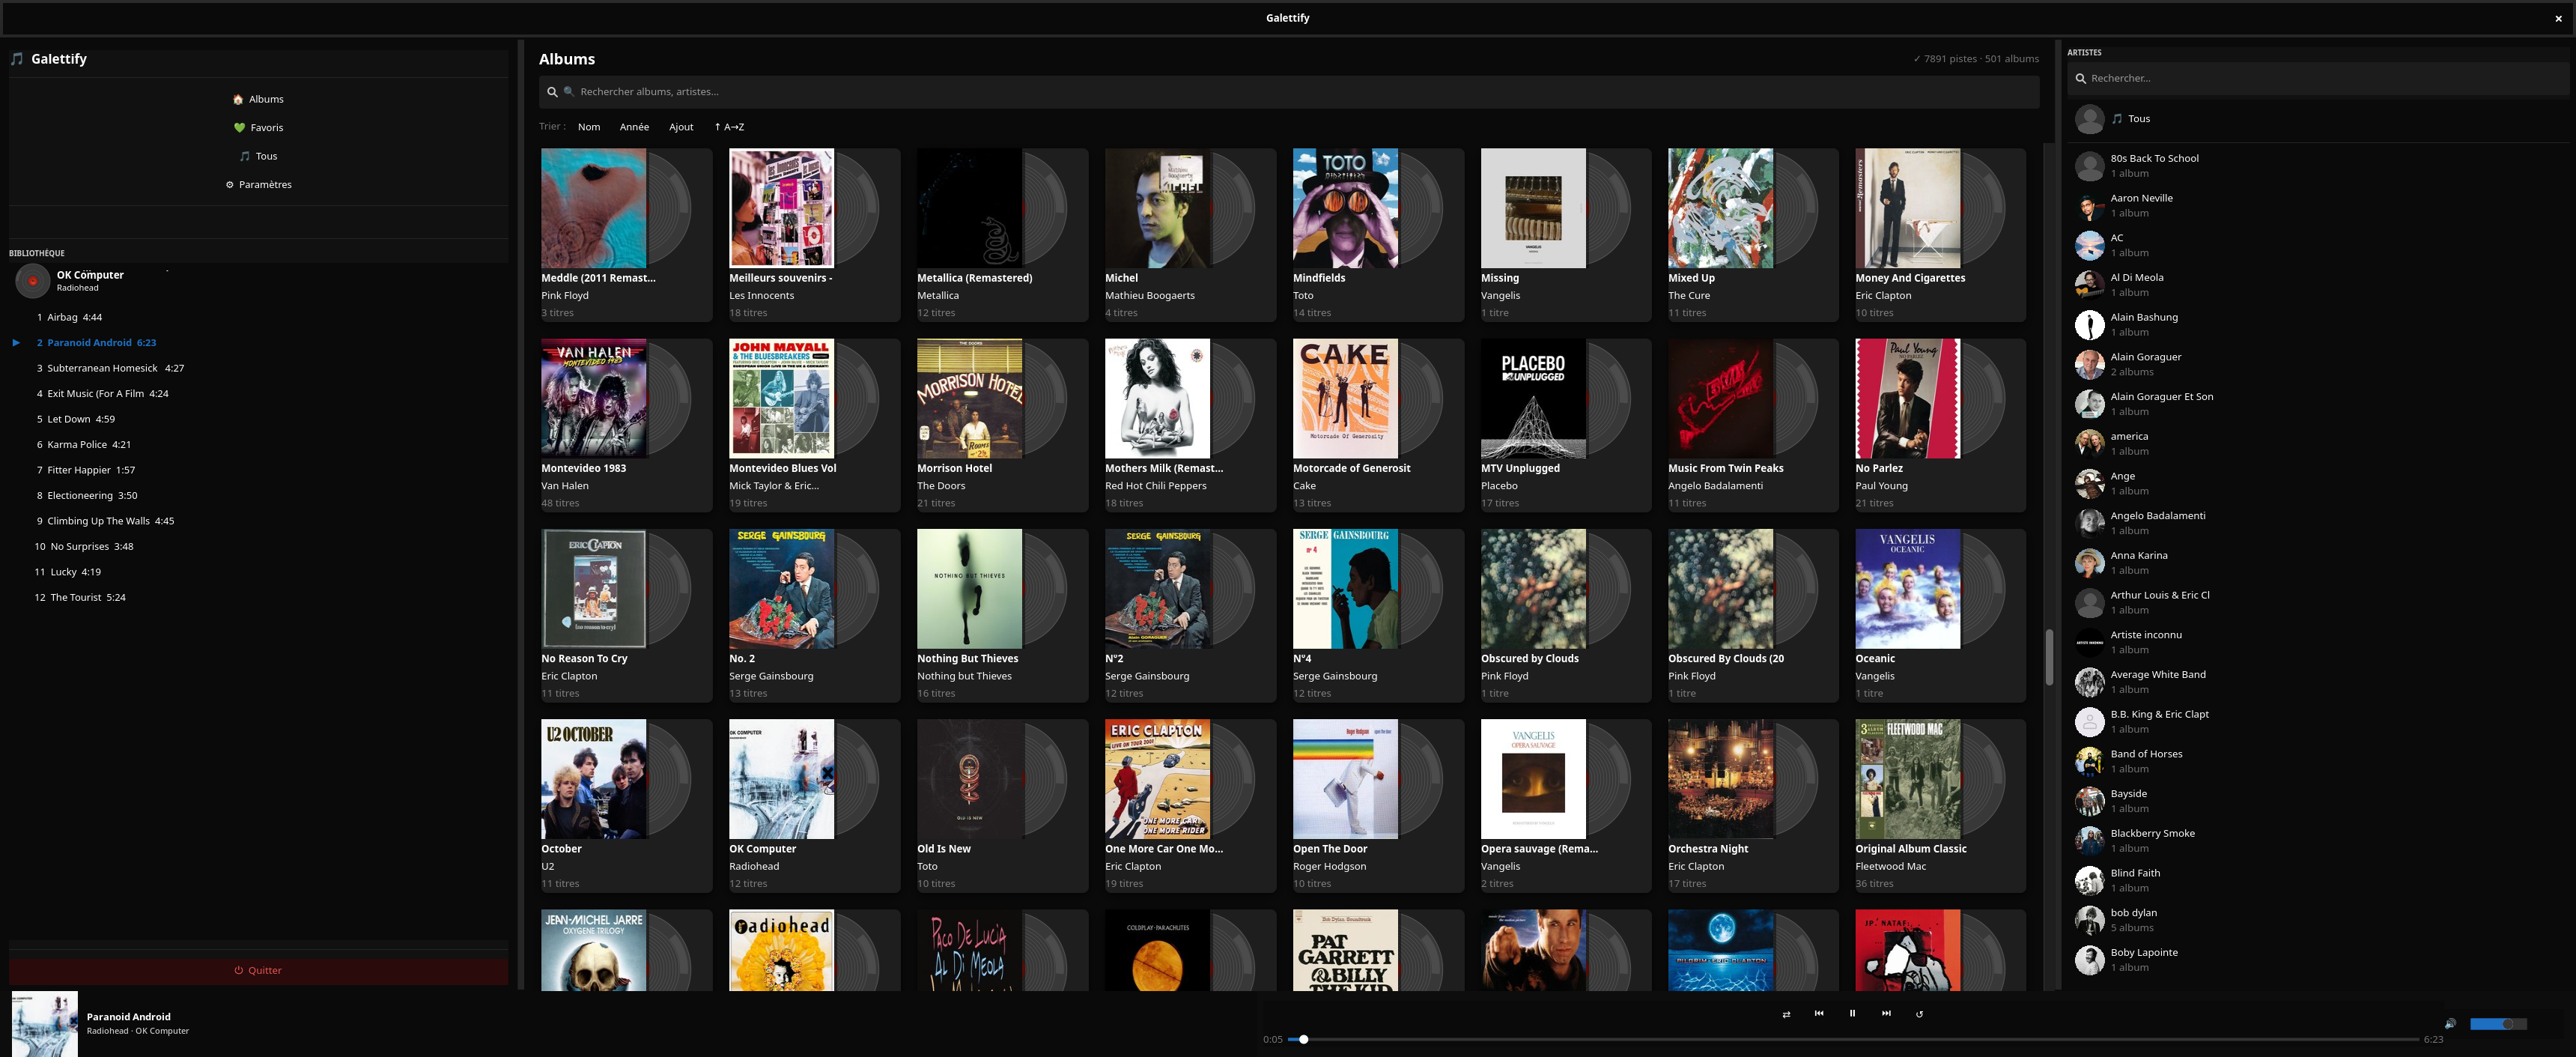The image size is (2576, 1057).
Task: Click the OK Computer vinyl disc icon in library
Action: [x=33, y=281]
